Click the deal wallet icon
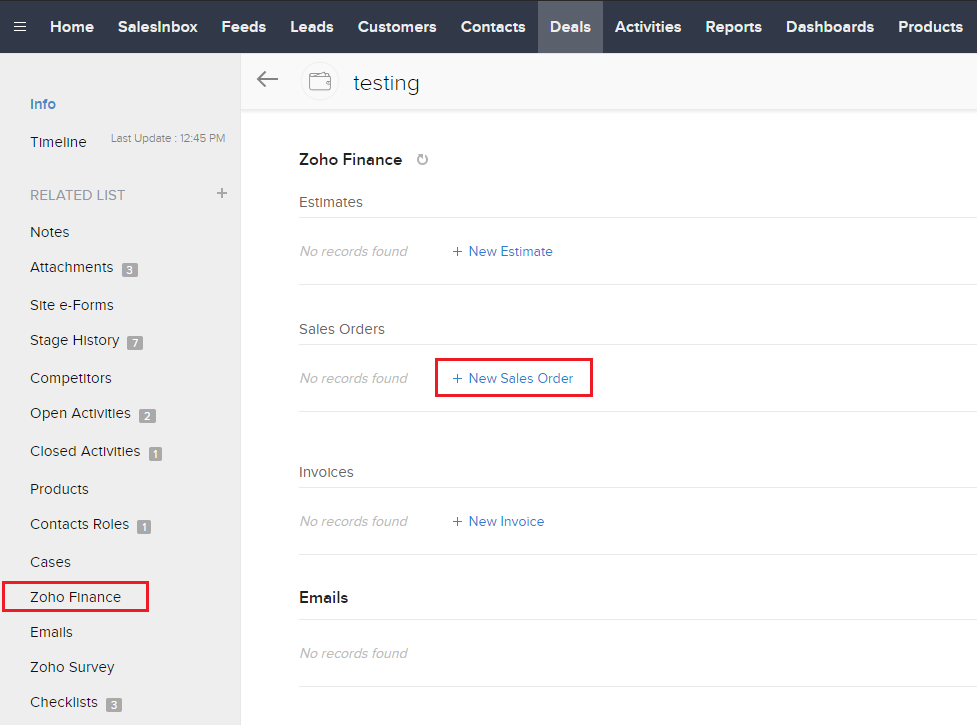 pyautogui.click(x=320, y=82)
